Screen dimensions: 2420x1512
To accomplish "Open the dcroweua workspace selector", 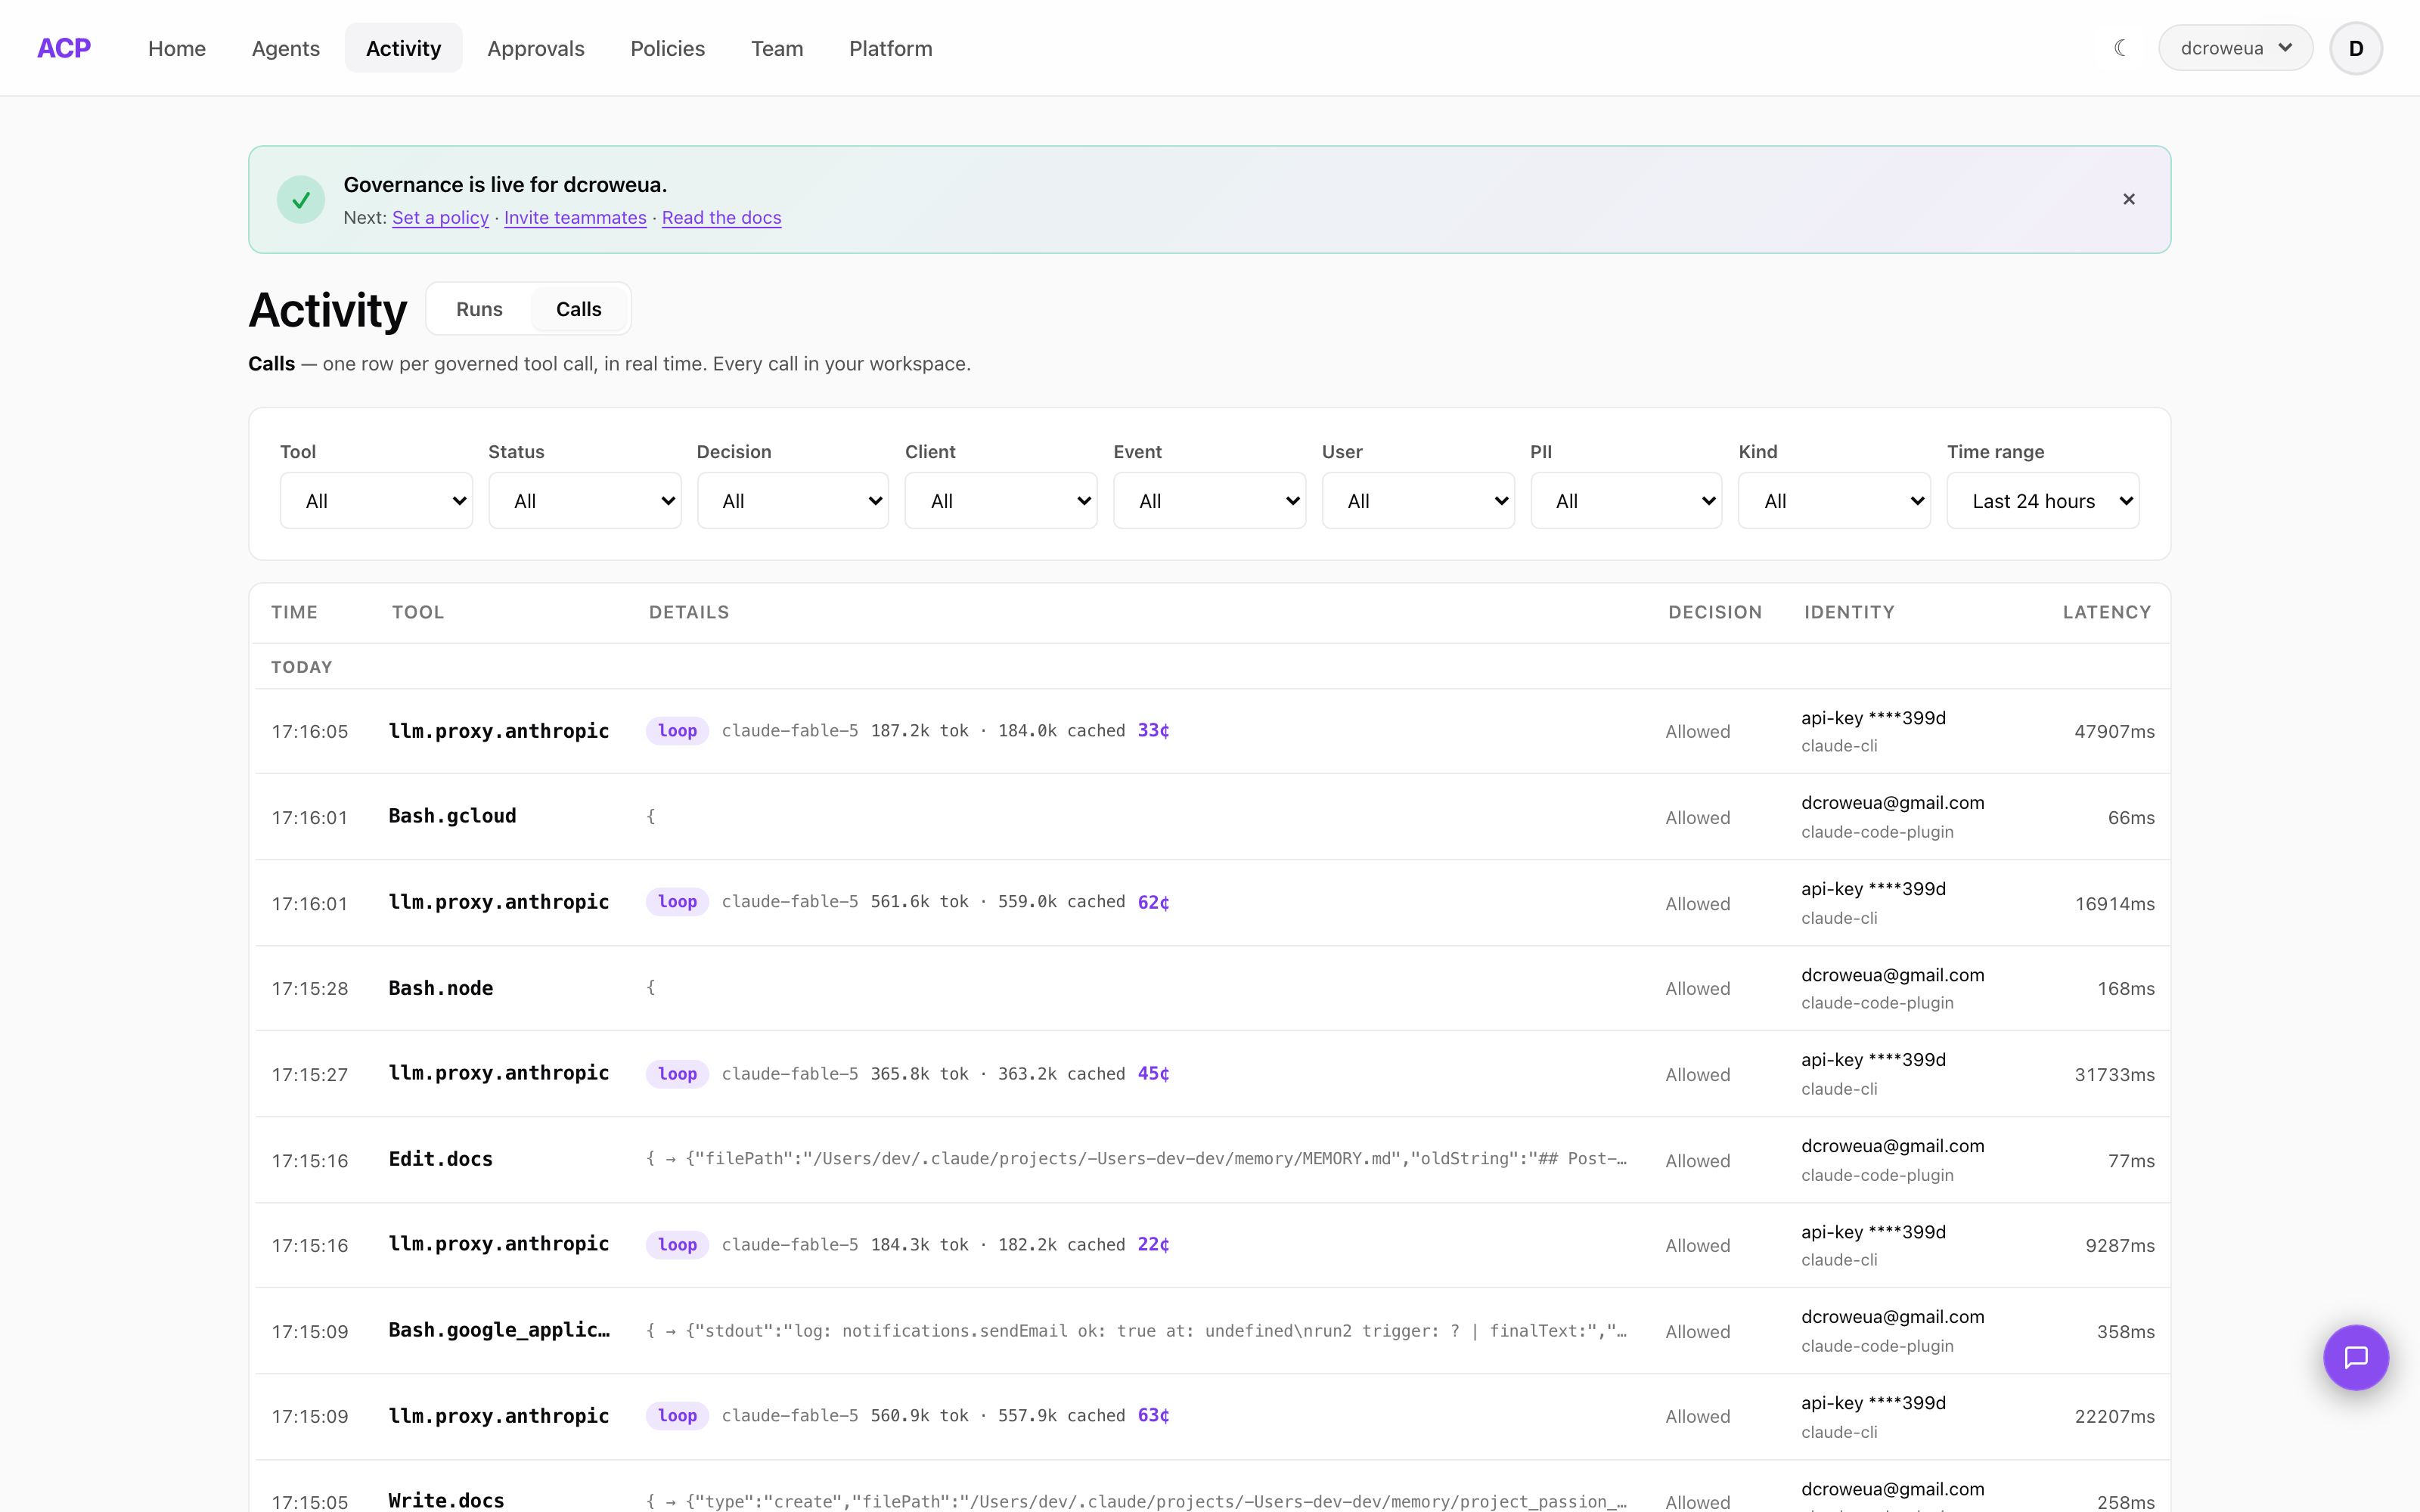I will pyautogui.click(x=2235, y=48).
